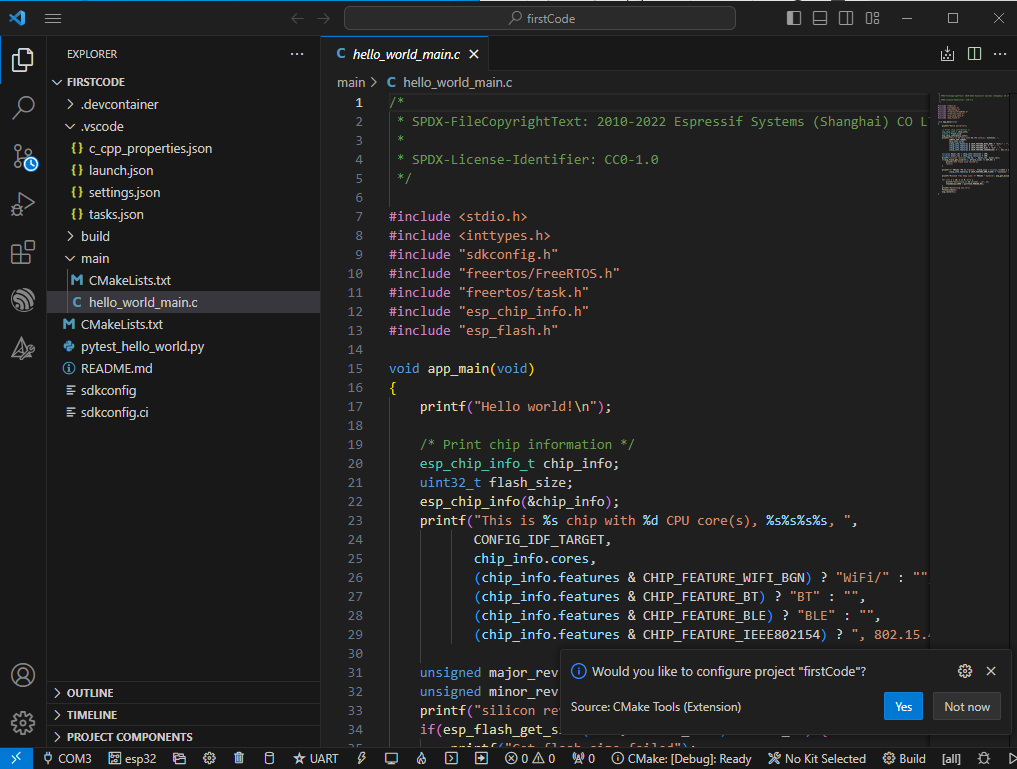Open Run and Debug view

[23, 205]
